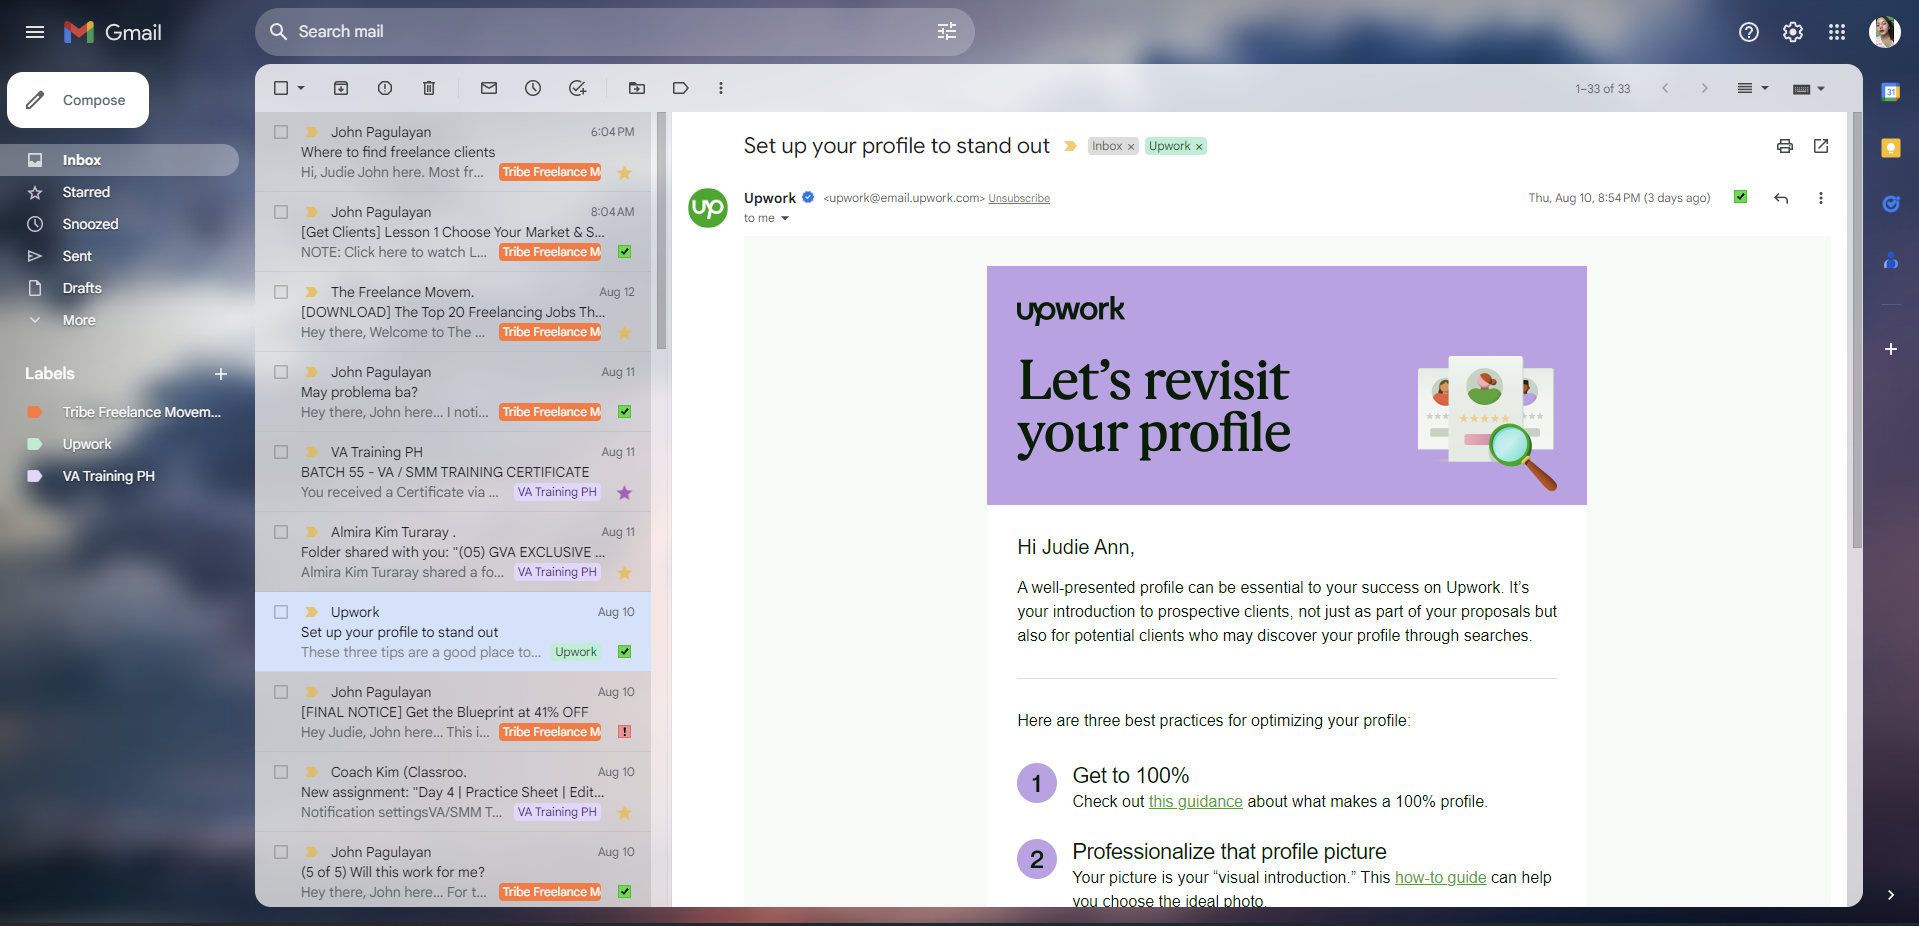Check the BATCH 55 certificate email
Screen dimensions: 1919x926
coord(281,452)
